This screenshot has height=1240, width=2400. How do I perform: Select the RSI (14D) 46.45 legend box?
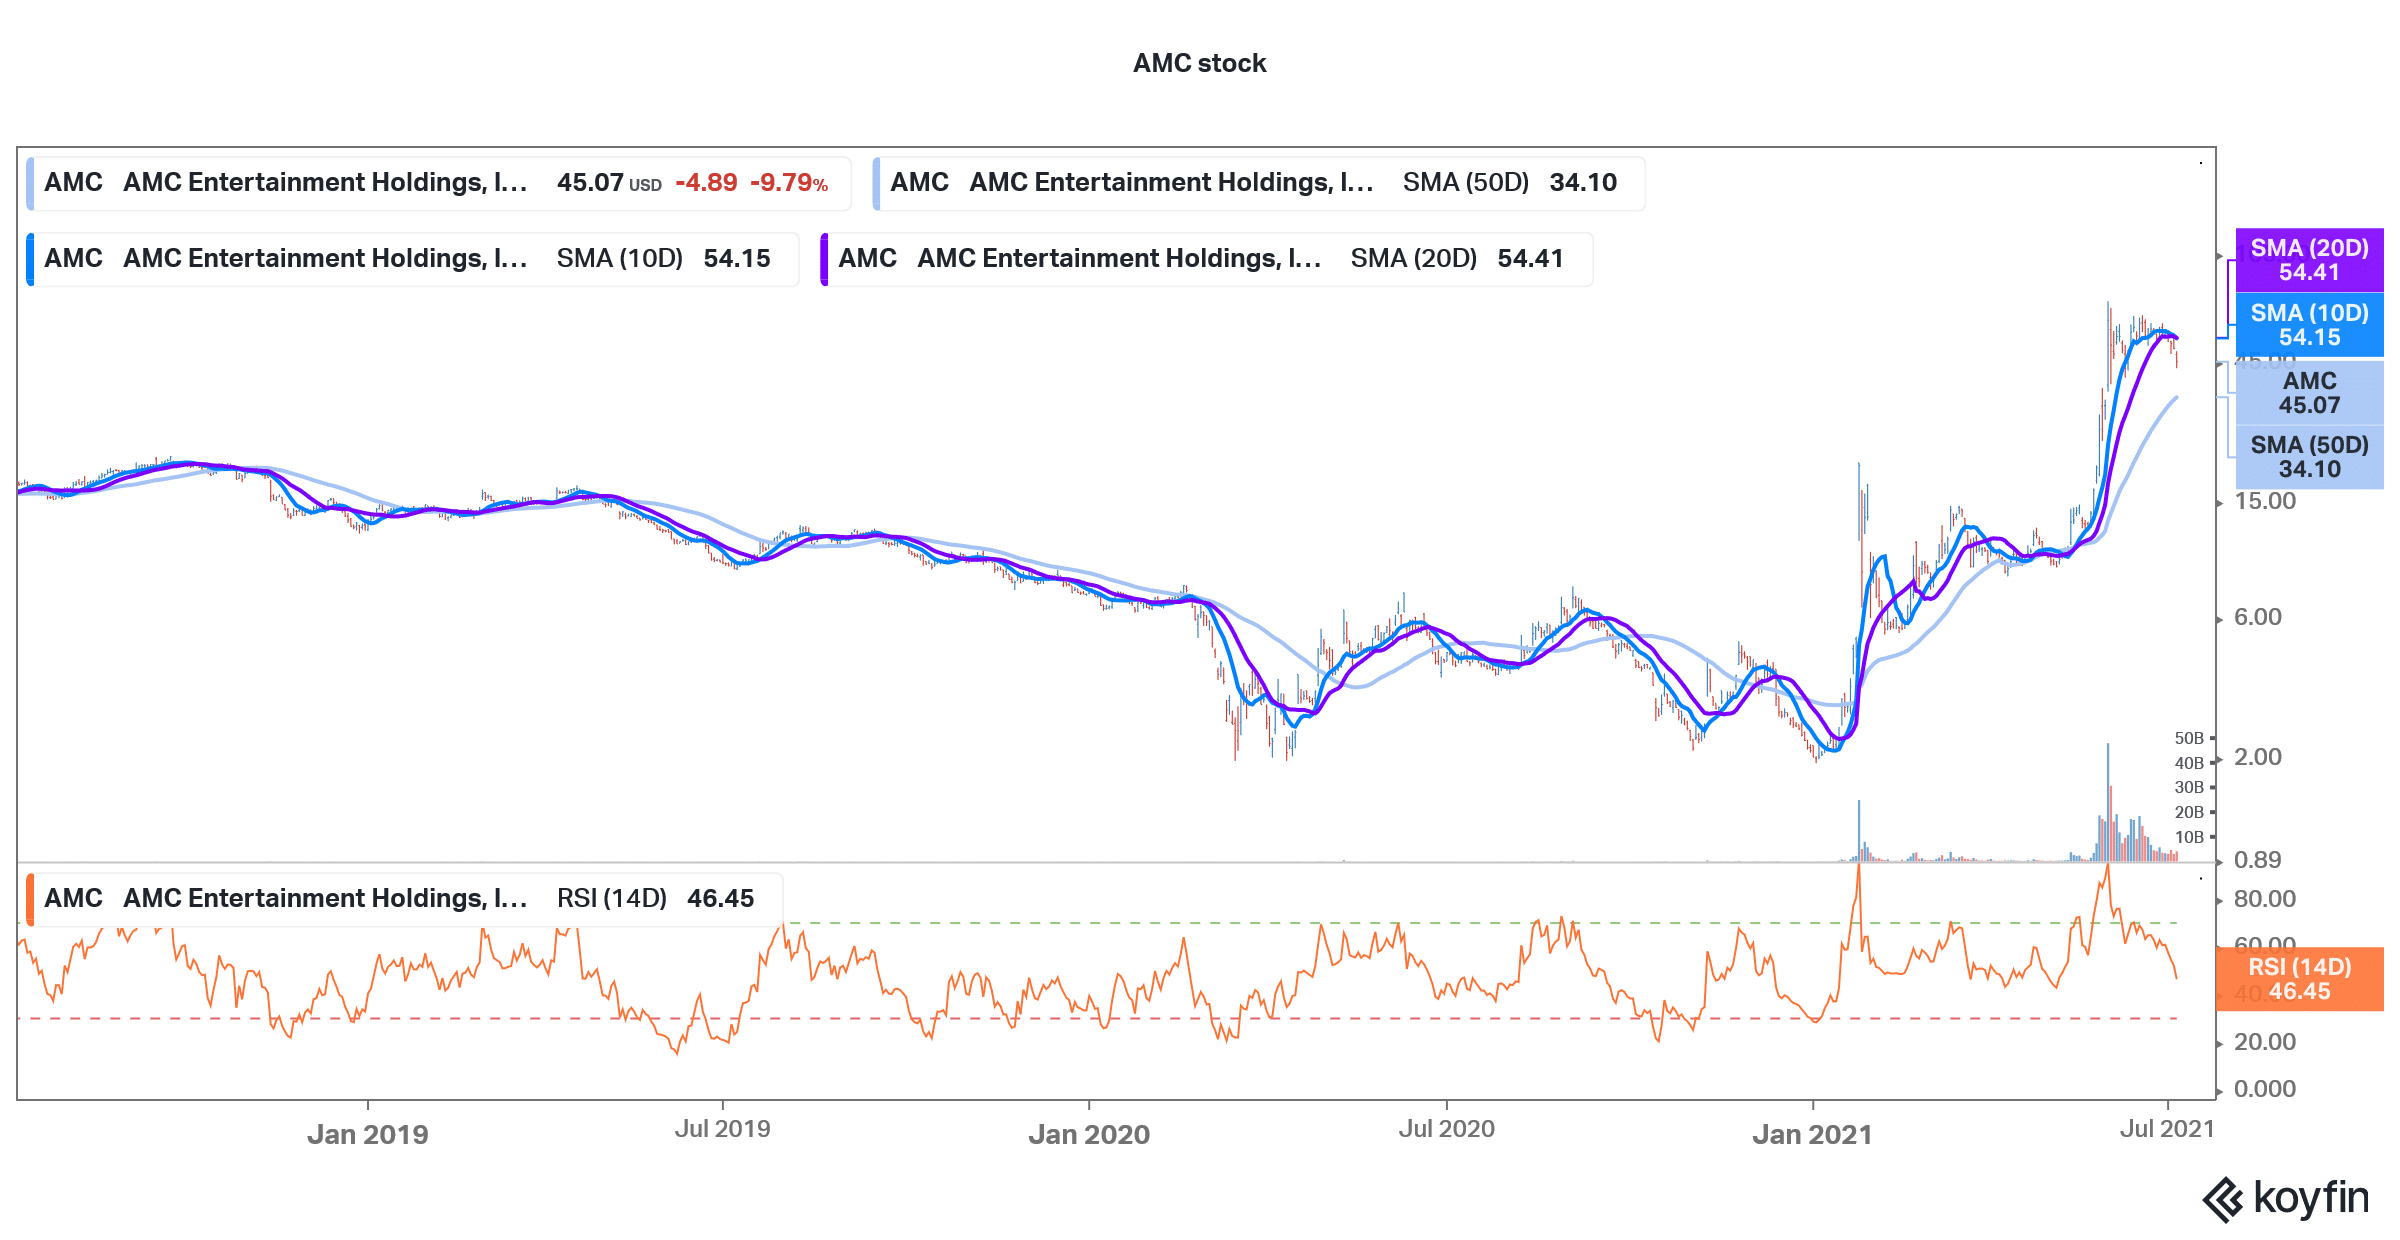pyautogui.click(x=404, y=899)
